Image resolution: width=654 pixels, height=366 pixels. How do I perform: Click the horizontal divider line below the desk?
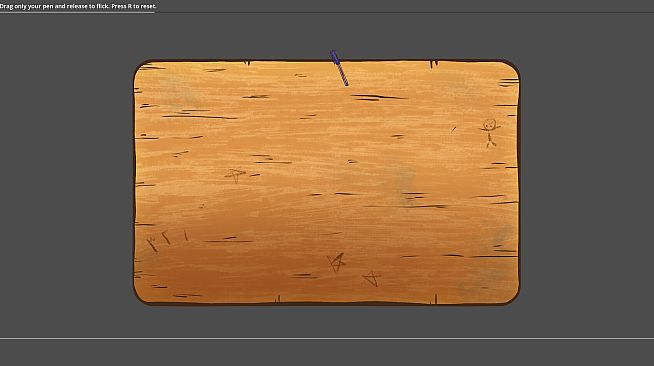tap(327, 338)
